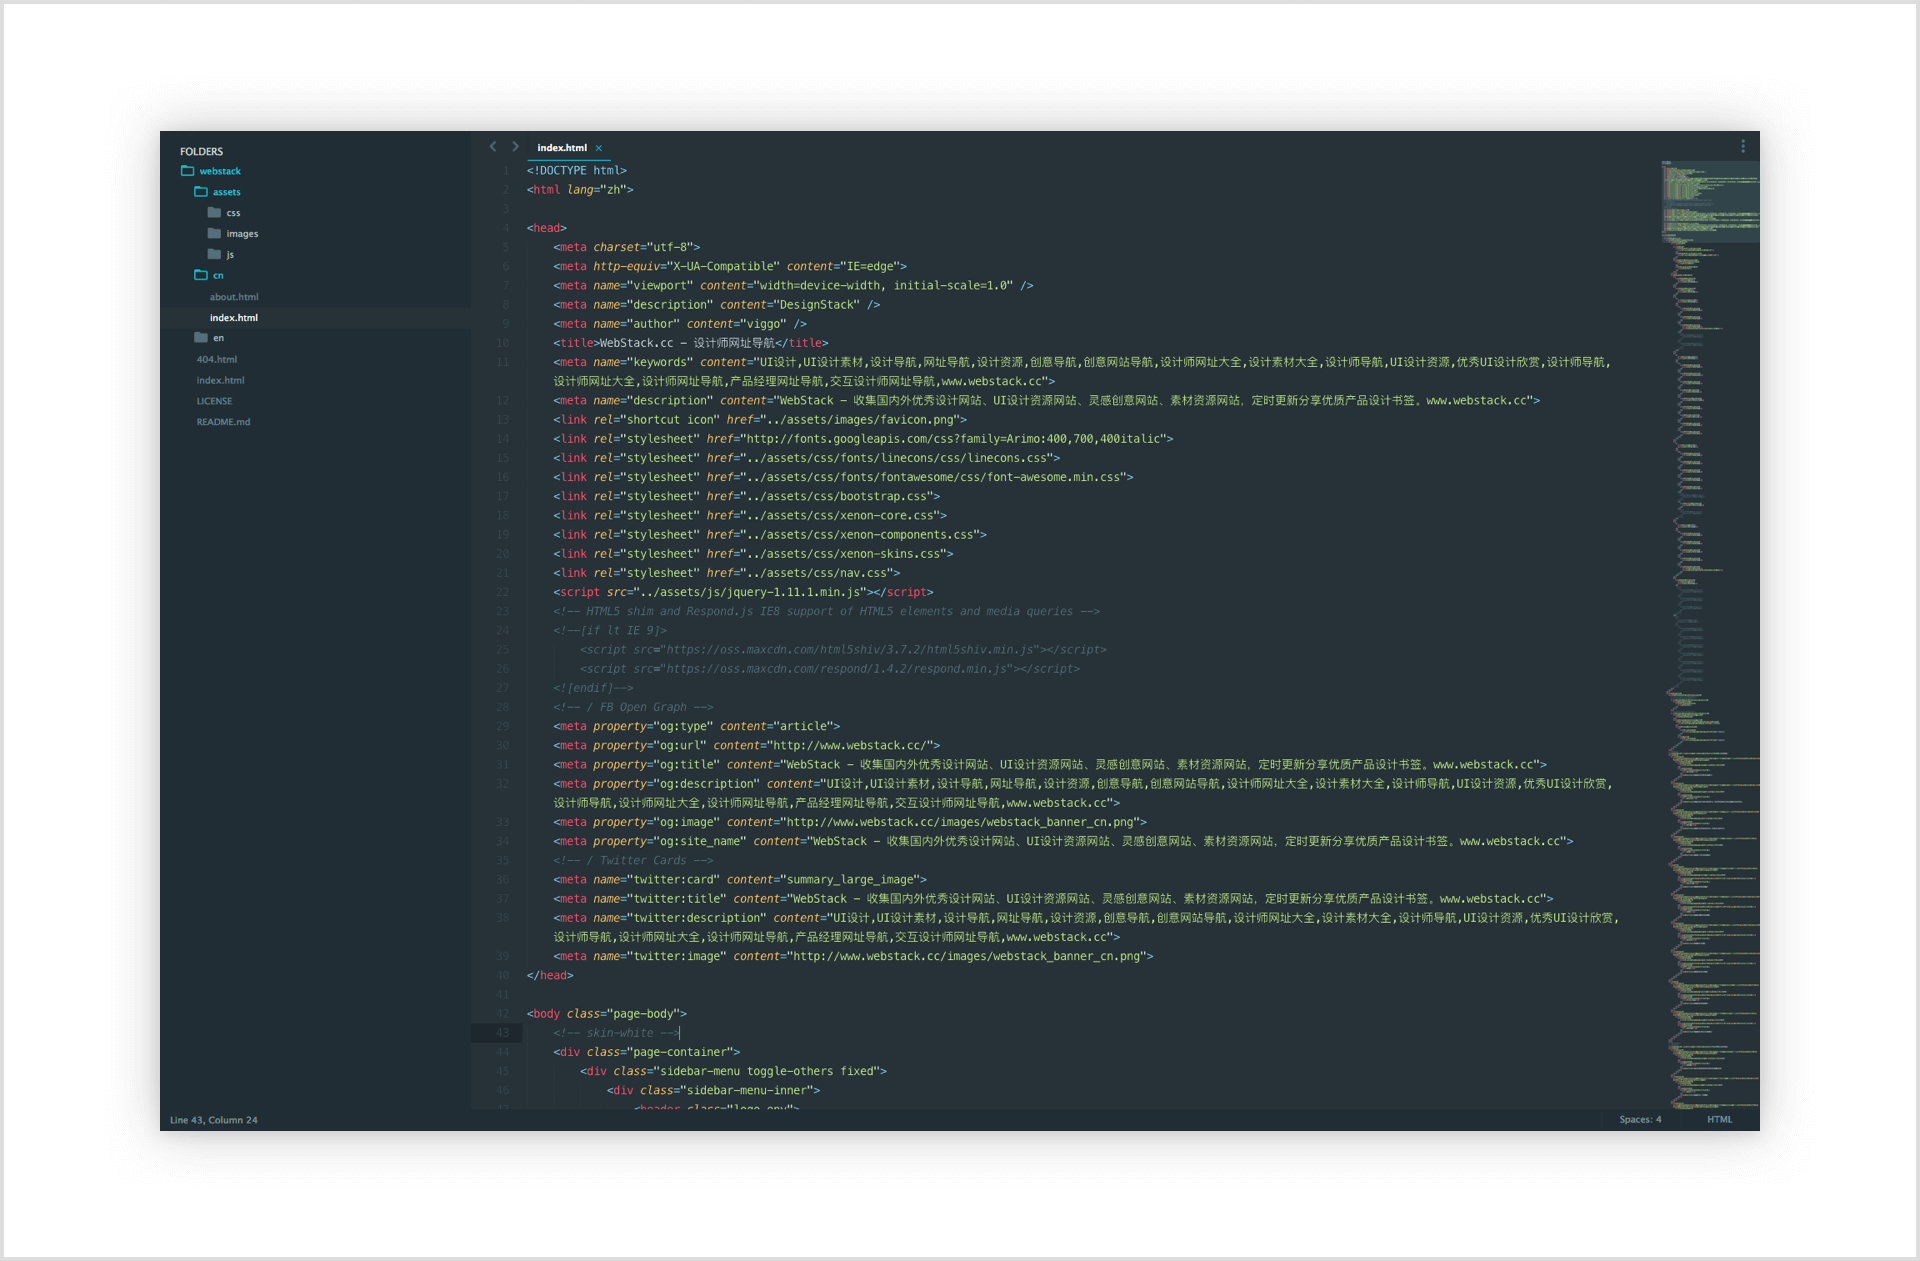This screenshot has width=1920, height=1261.
Task: Open the LICENSE file
Action: (x=215, y=400)
